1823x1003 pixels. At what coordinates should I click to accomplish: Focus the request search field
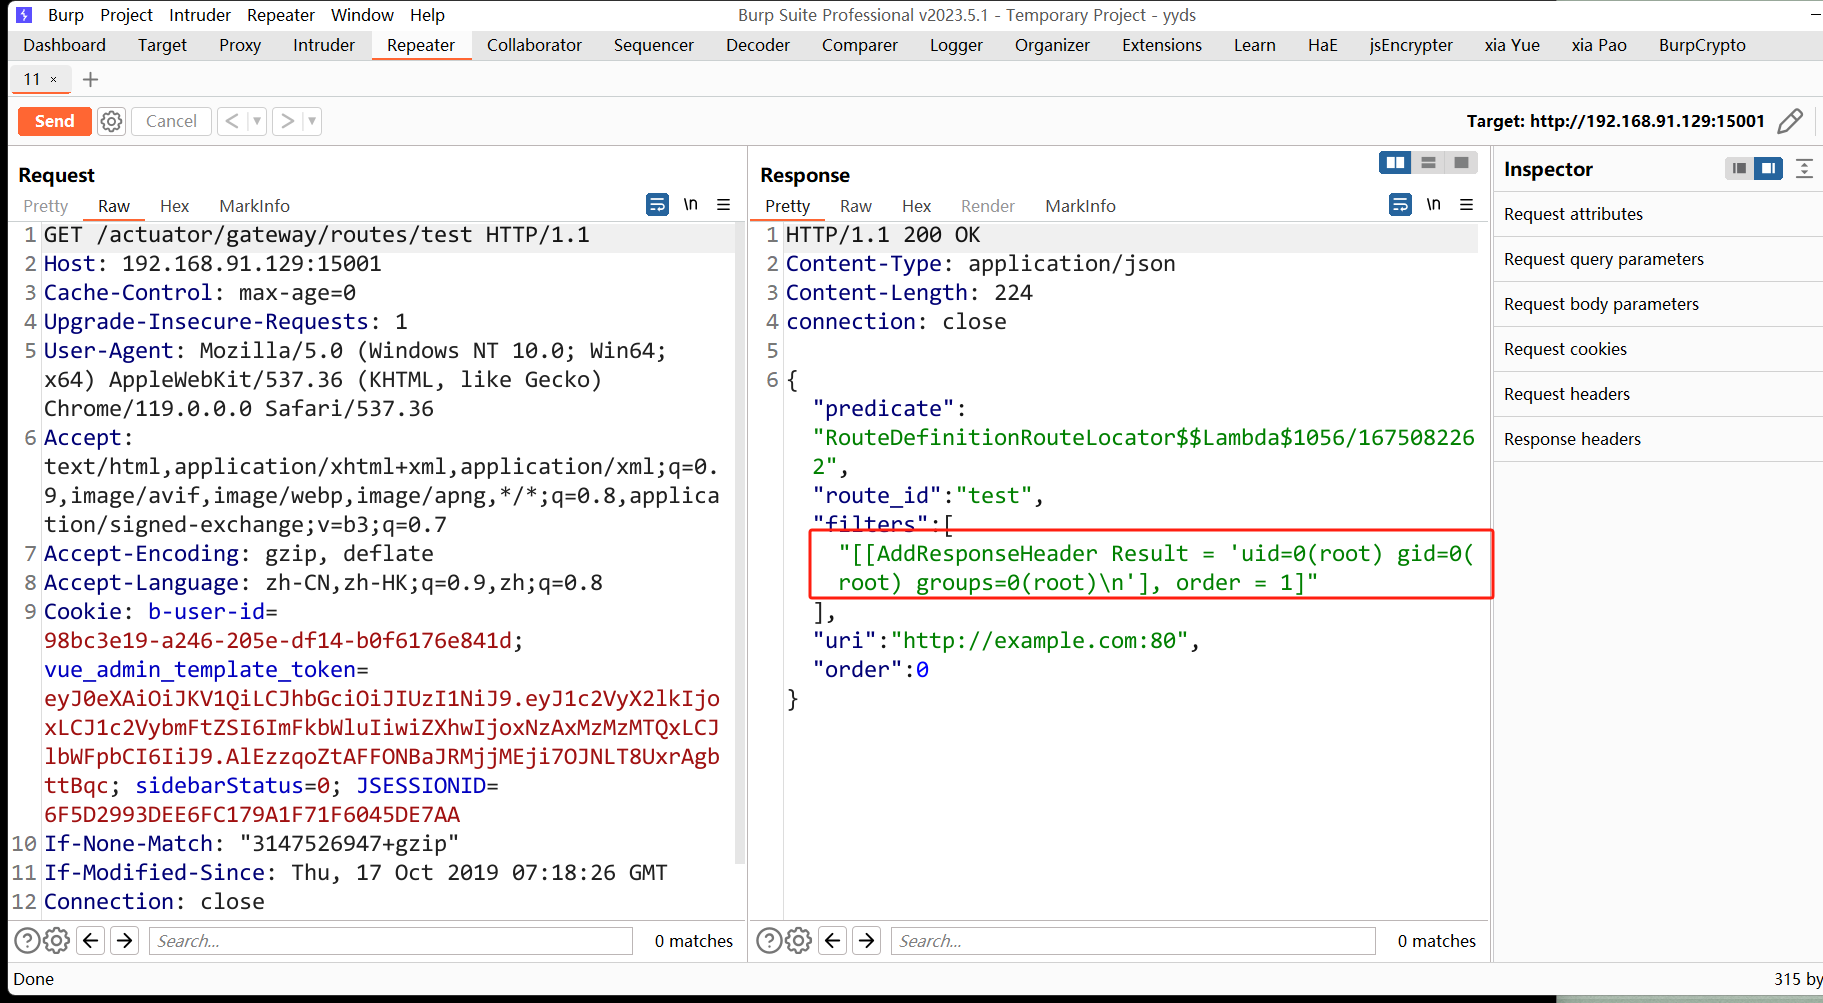(x=391, y=941)
